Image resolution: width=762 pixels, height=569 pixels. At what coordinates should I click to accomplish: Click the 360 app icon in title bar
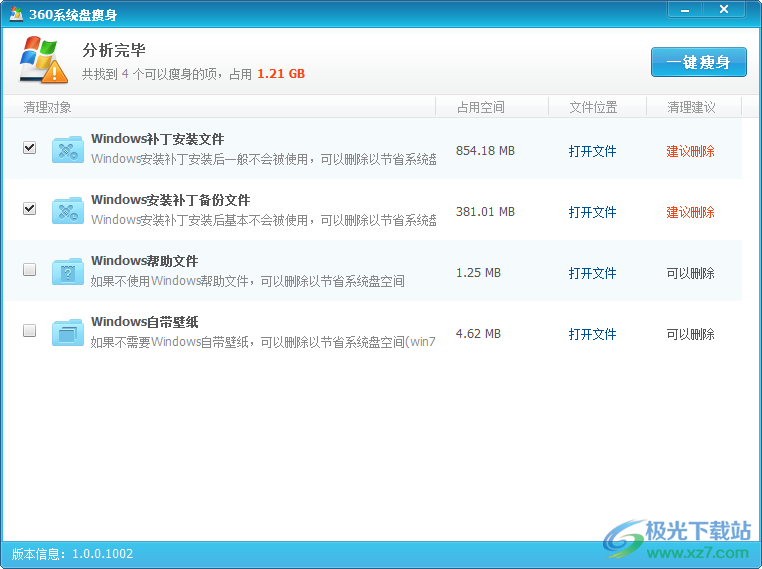[x=16, y=13]
